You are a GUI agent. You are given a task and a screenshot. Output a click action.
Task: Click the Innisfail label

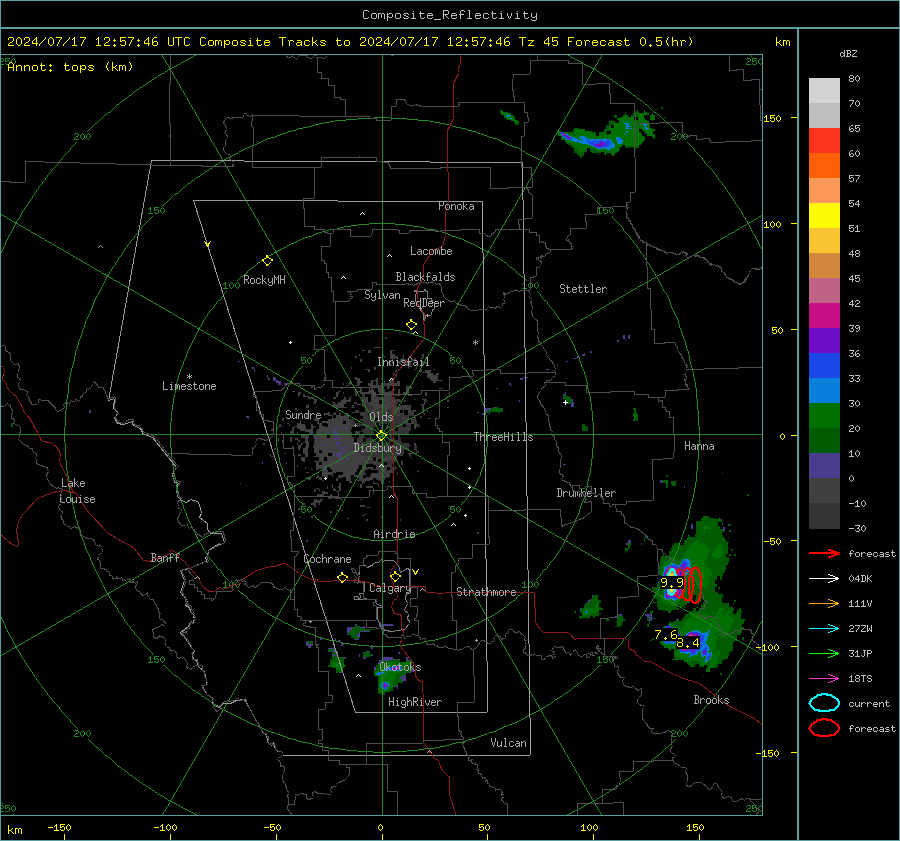coord(403,362)
